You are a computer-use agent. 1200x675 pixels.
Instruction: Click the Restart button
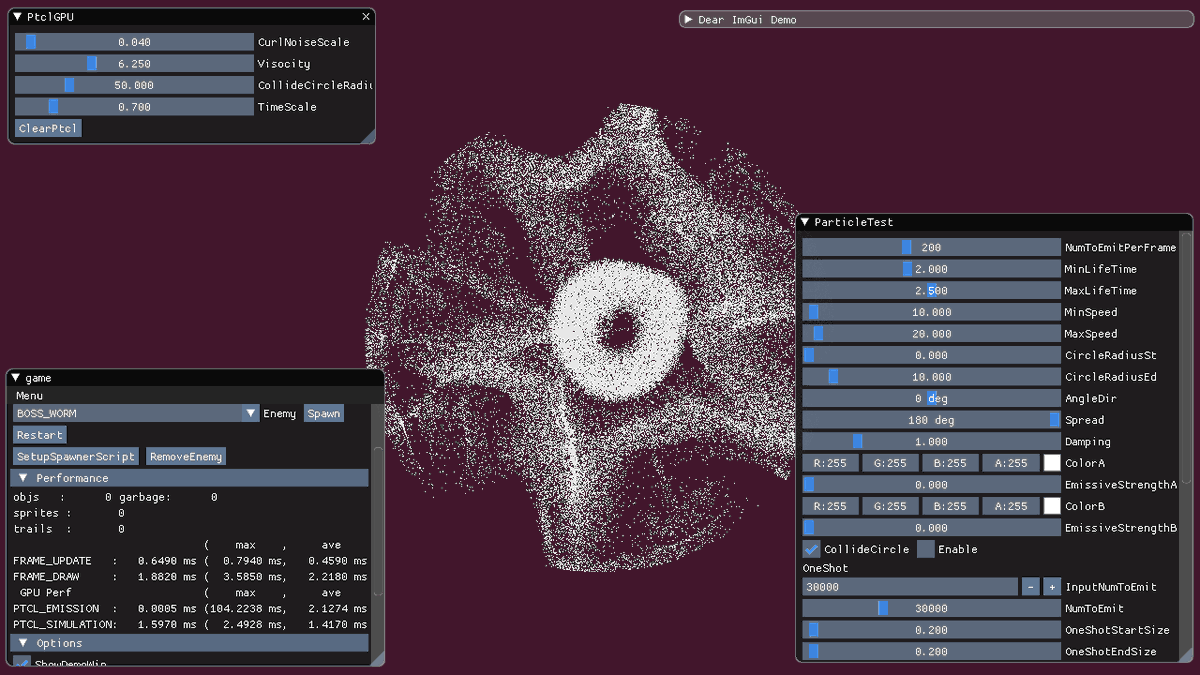pos(40,435)
